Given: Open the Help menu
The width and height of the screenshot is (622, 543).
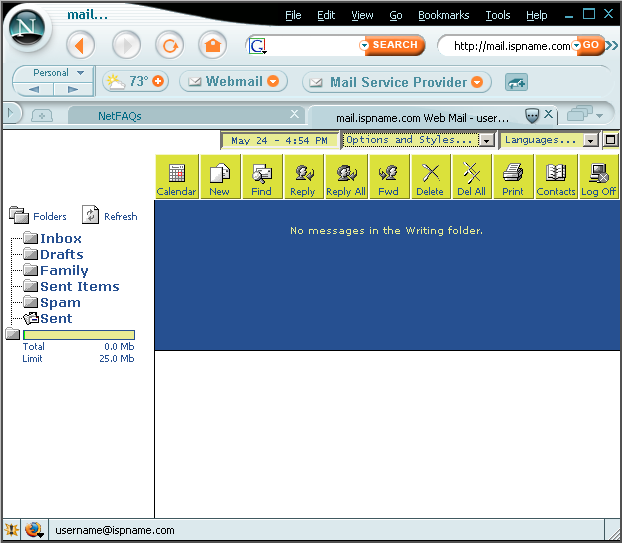Looking at the screenshot, I should (537, 15).
